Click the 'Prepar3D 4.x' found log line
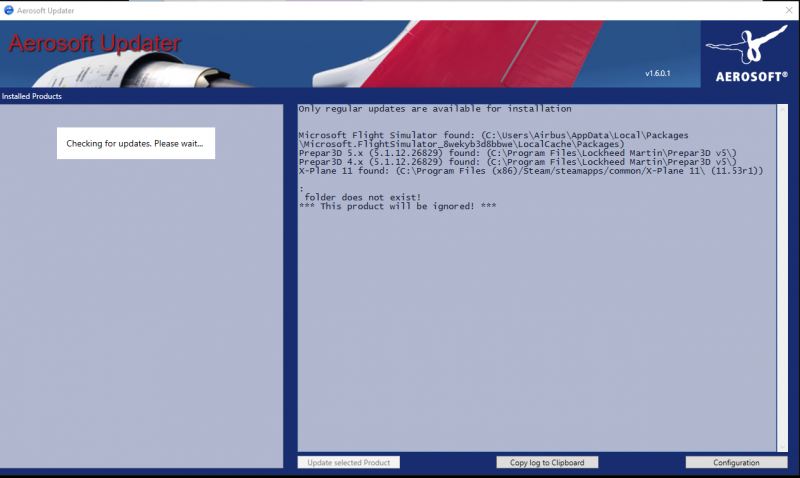The height and width of the screenshot is (478, 800). [518, 162]
